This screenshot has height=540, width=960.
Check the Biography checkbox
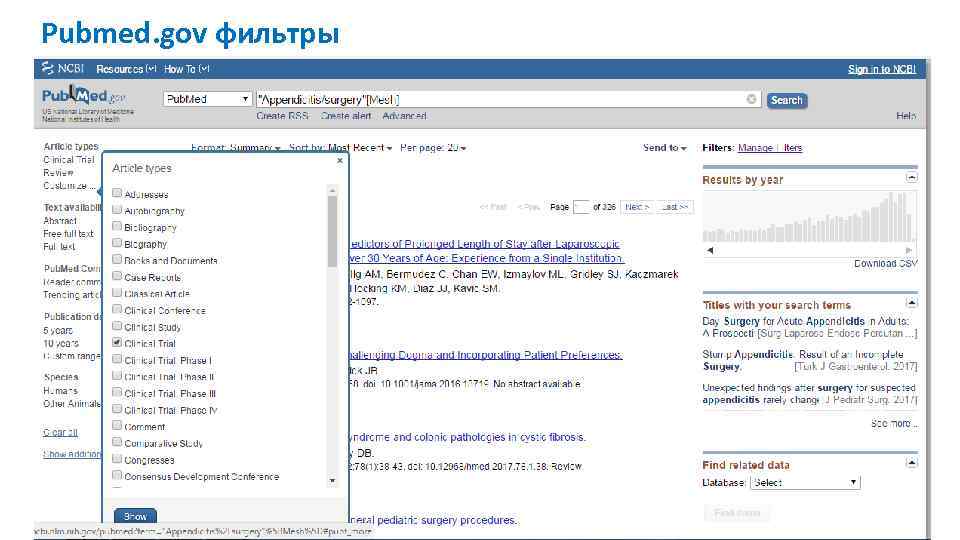click(x=117, y=242)
